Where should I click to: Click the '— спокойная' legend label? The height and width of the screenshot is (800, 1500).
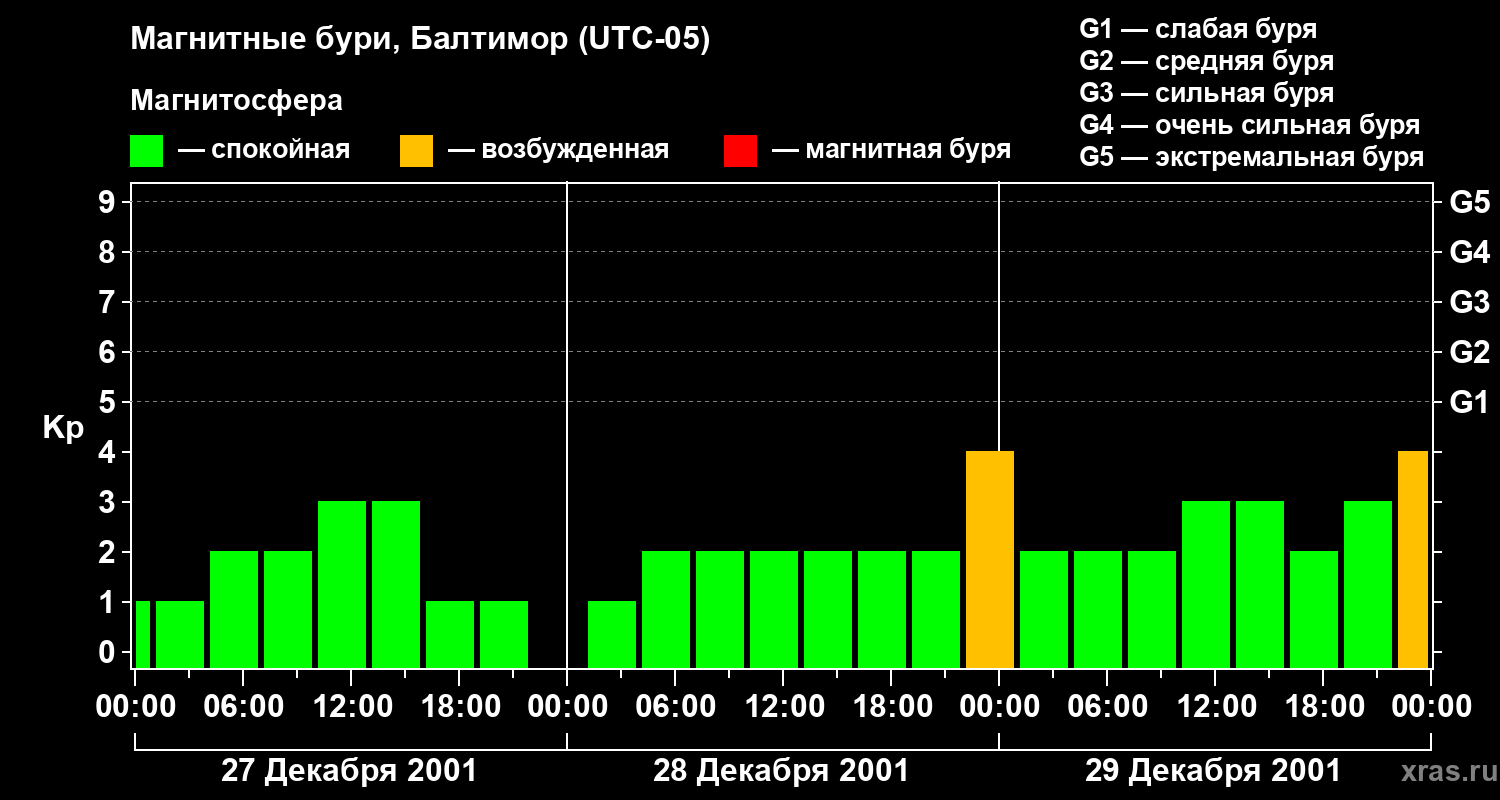tap(264, 150)
